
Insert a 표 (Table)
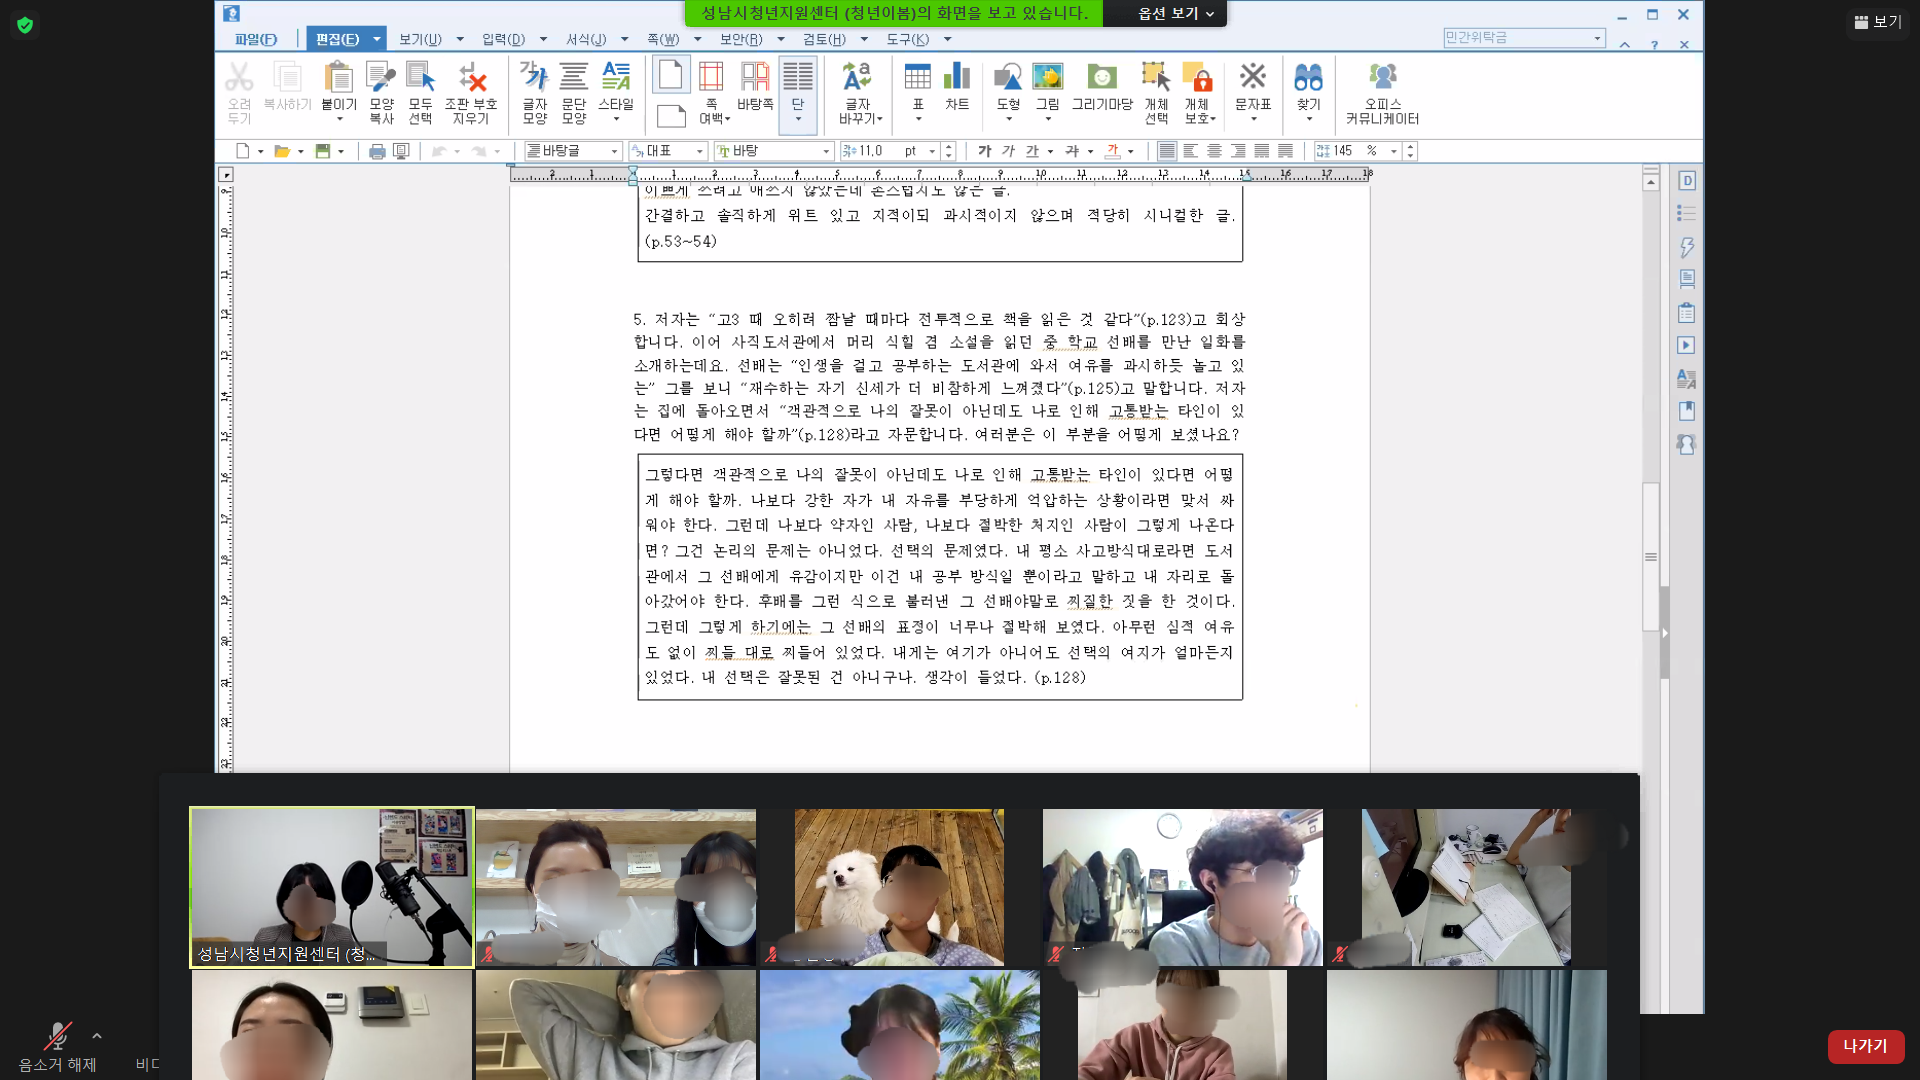point(918,85)
